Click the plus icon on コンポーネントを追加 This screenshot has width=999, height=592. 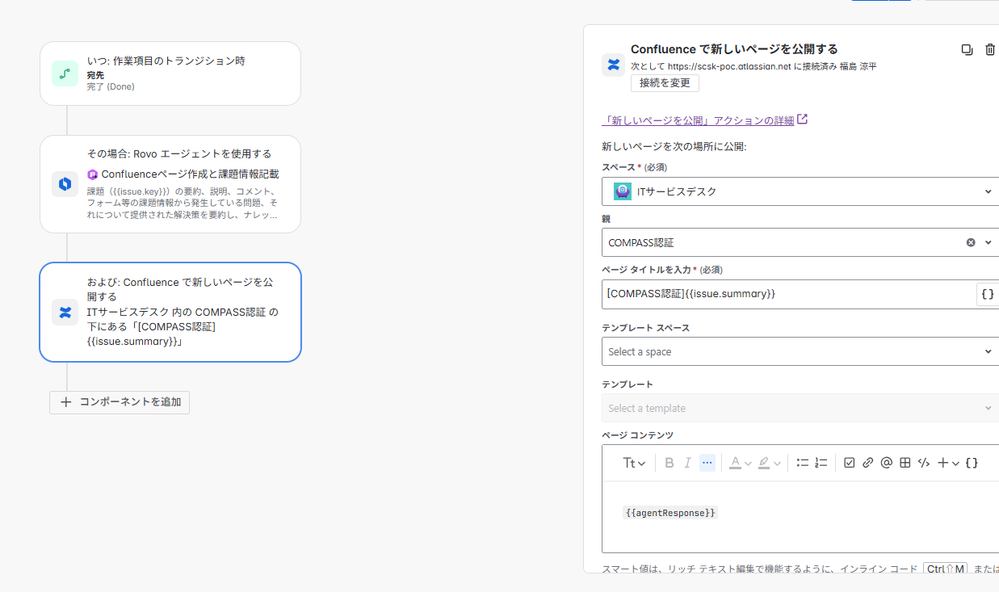66,402
